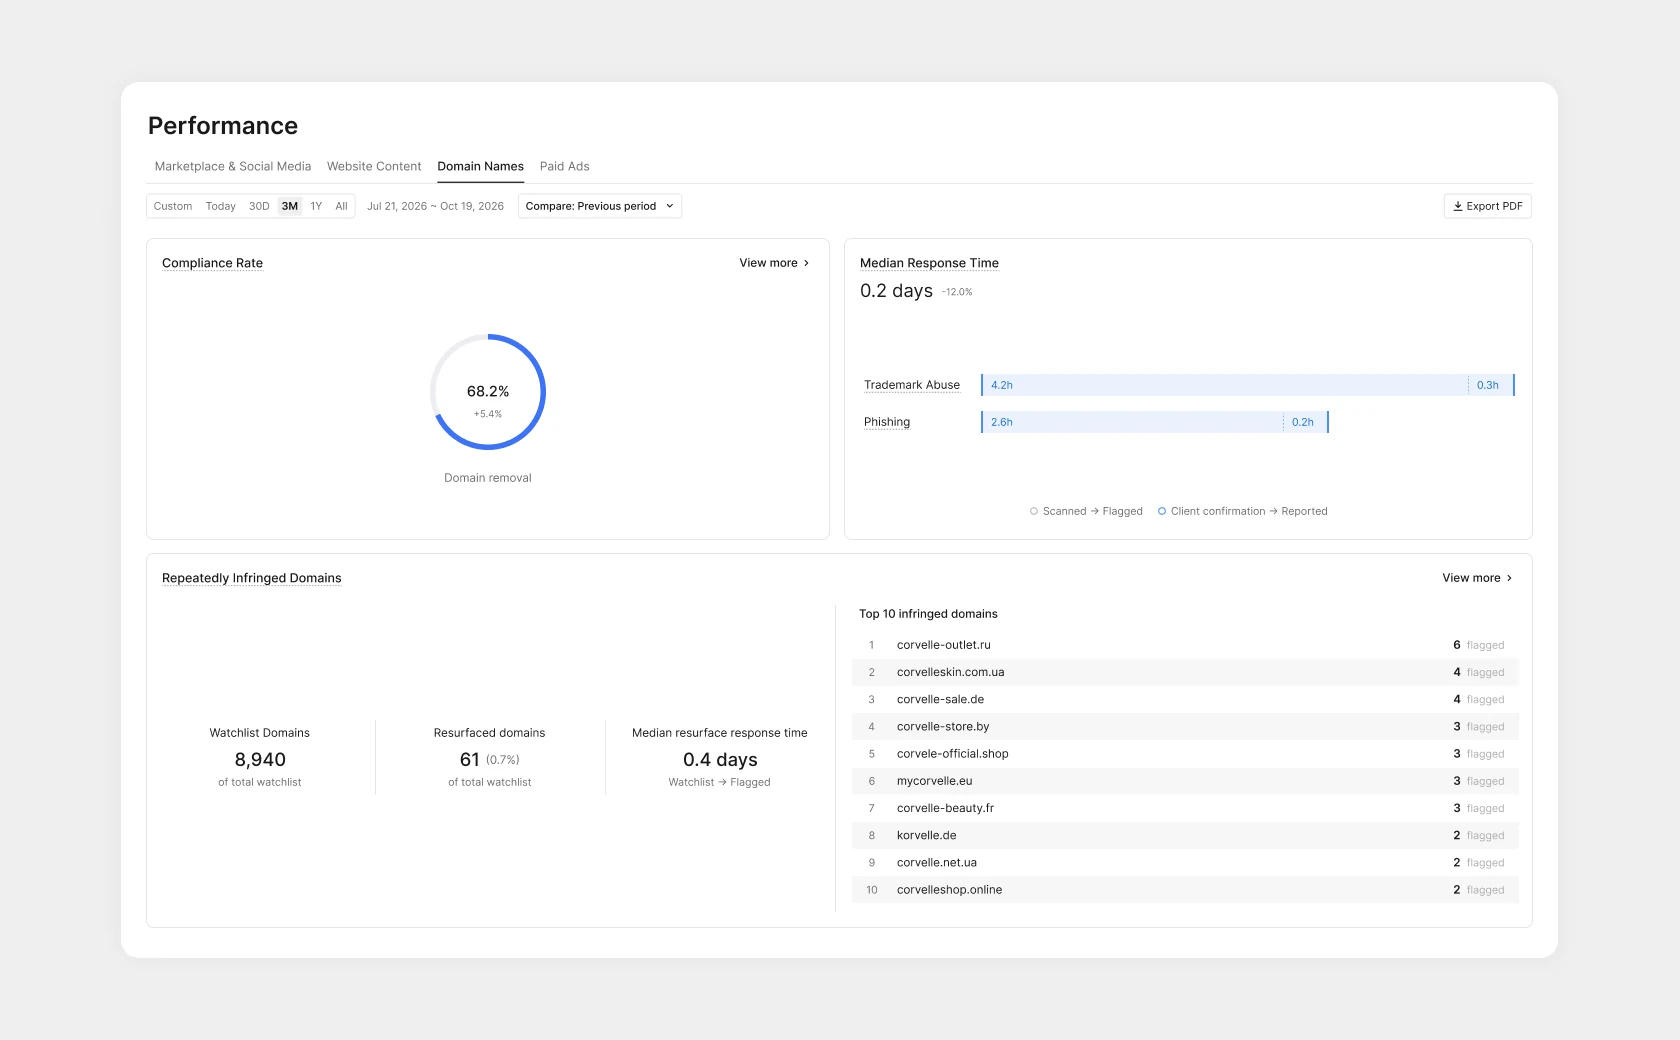Click the 2.6h value on Phishing bar
Viewport: 1680px width, 1040px height.
pos(1002,422)
